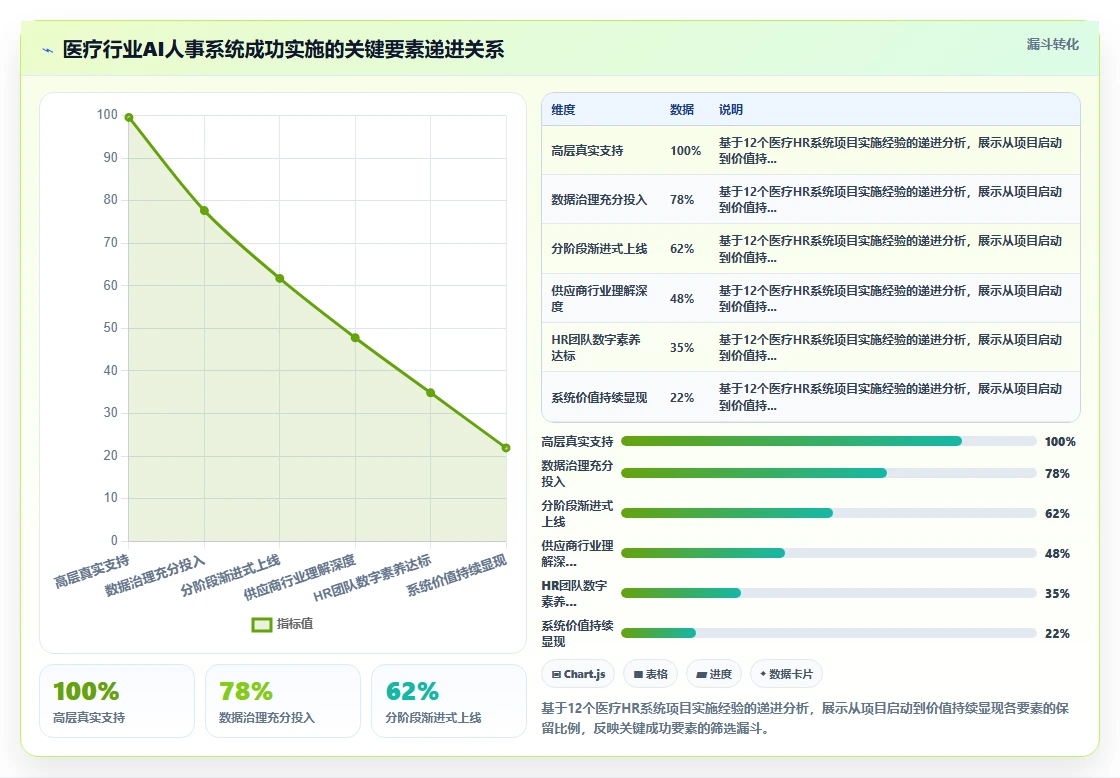Image resolution: width=1120 pixels, height=778 pixels.
Task: Click the 高层真实支持 progress bar
Action: tap(829, 442)
